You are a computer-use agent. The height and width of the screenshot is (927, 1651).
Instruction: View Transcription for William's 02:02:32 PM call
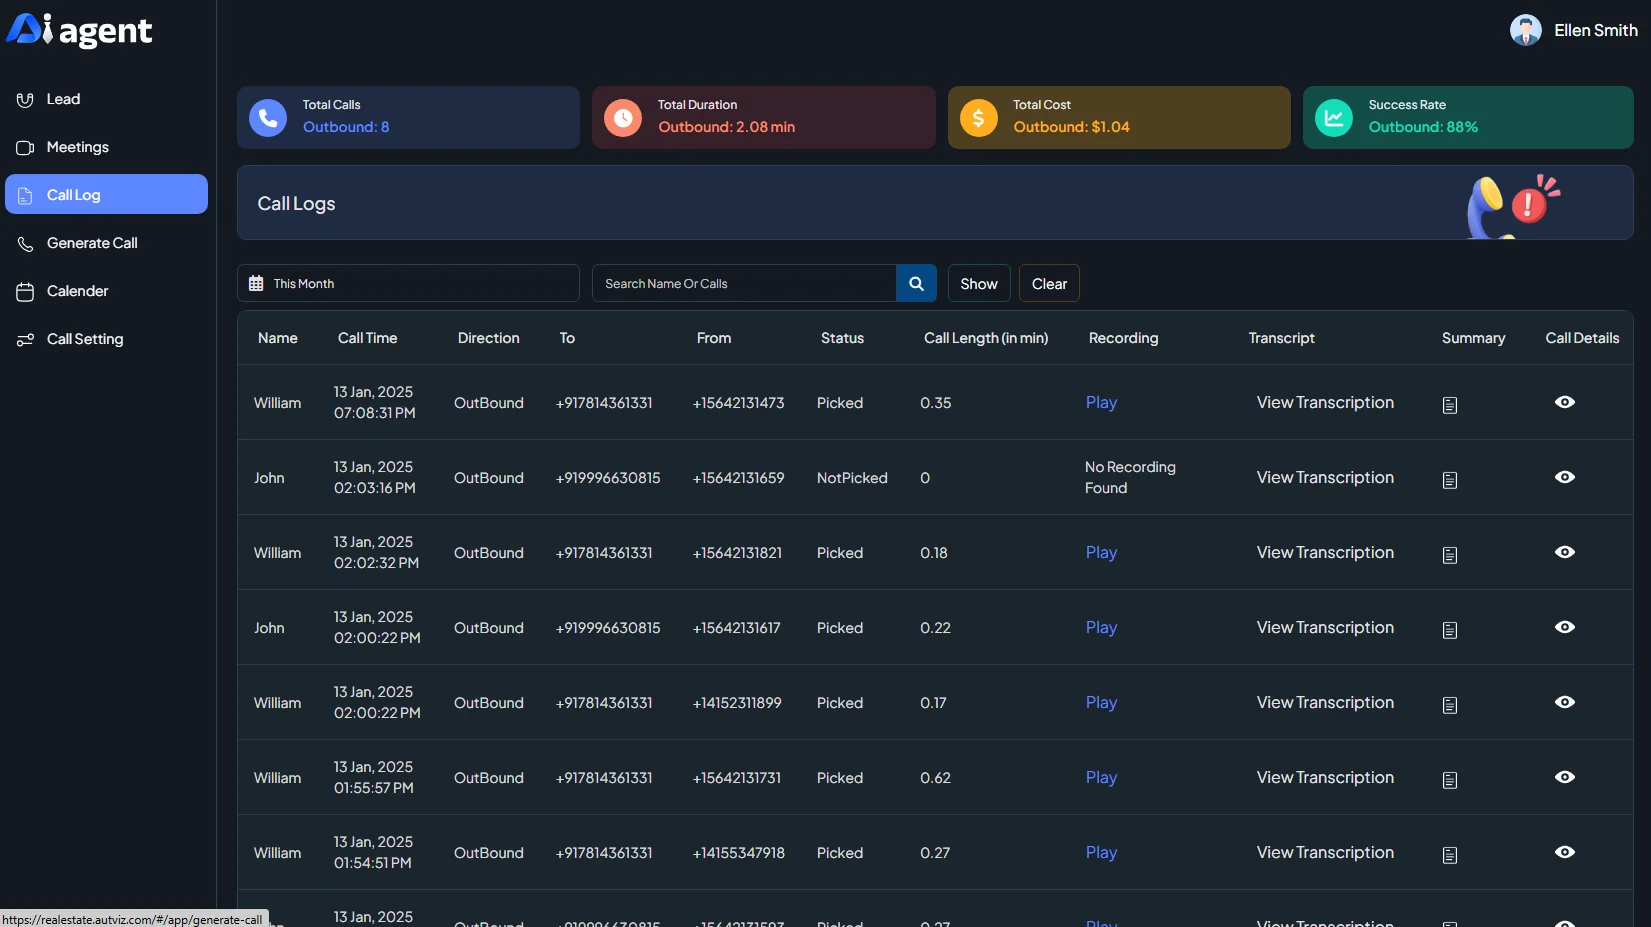click(x=1325, y=552)
